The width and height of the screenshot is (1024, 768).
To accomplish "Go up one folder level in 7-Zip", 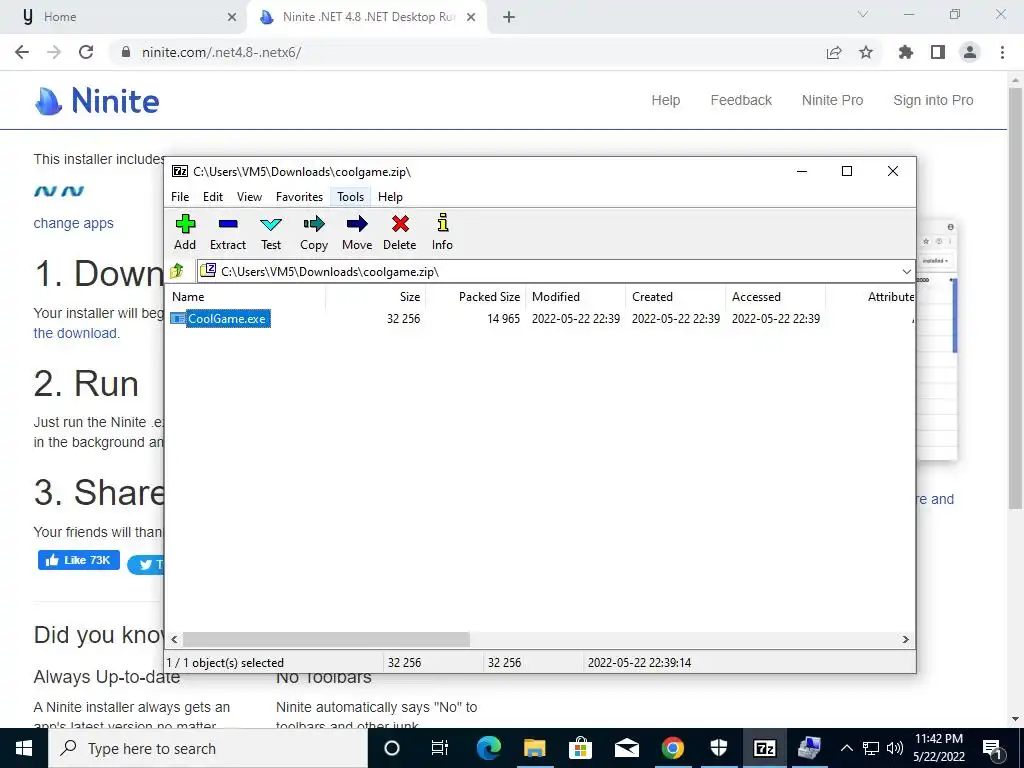I will (177, 271).
